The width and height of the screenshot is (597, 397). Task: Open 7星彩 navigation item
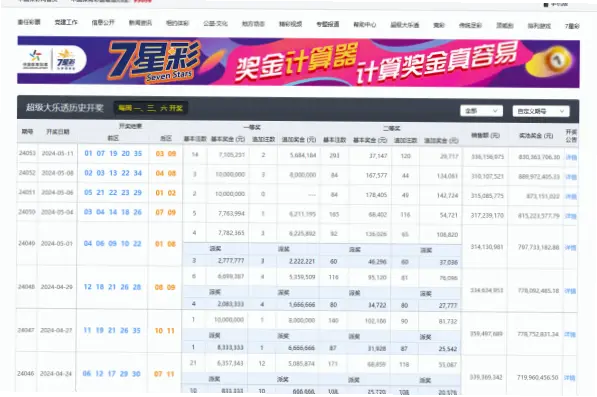click(x=572, y=26)
